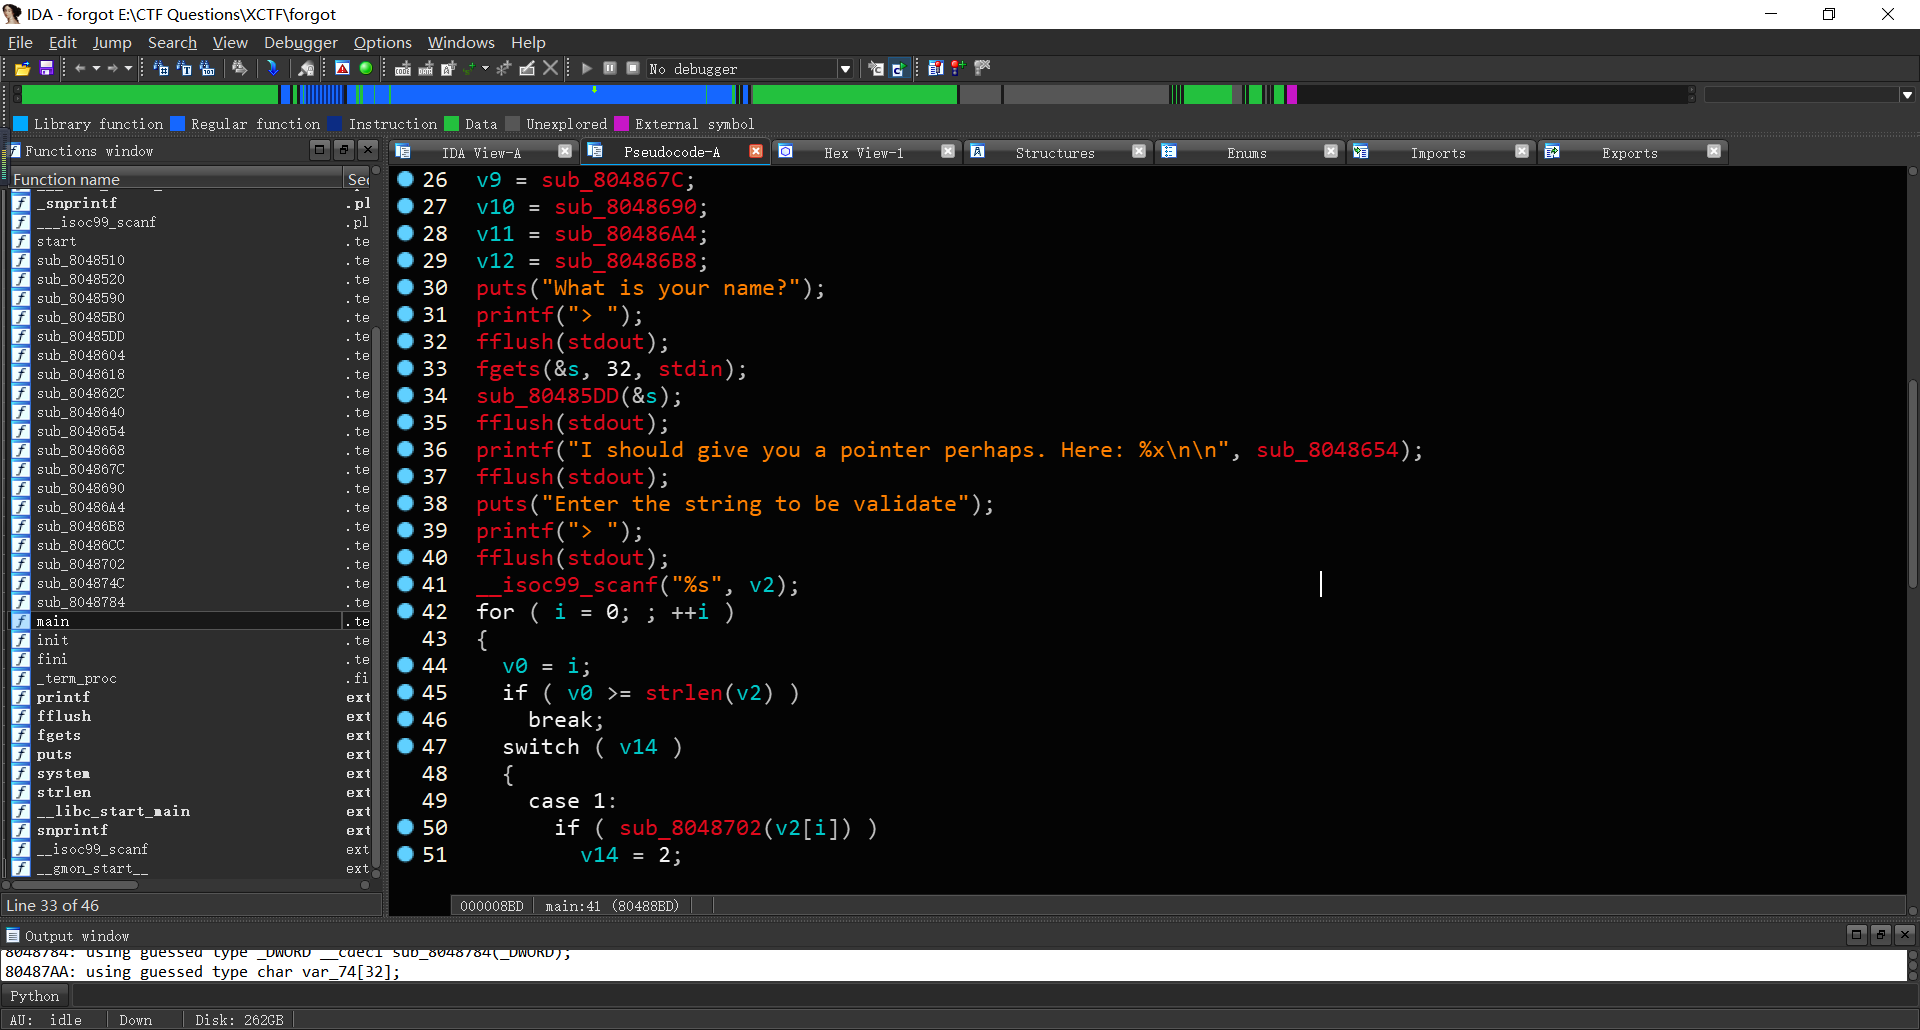Close the Functions window panel
1920x1030 pixels.
368,150
